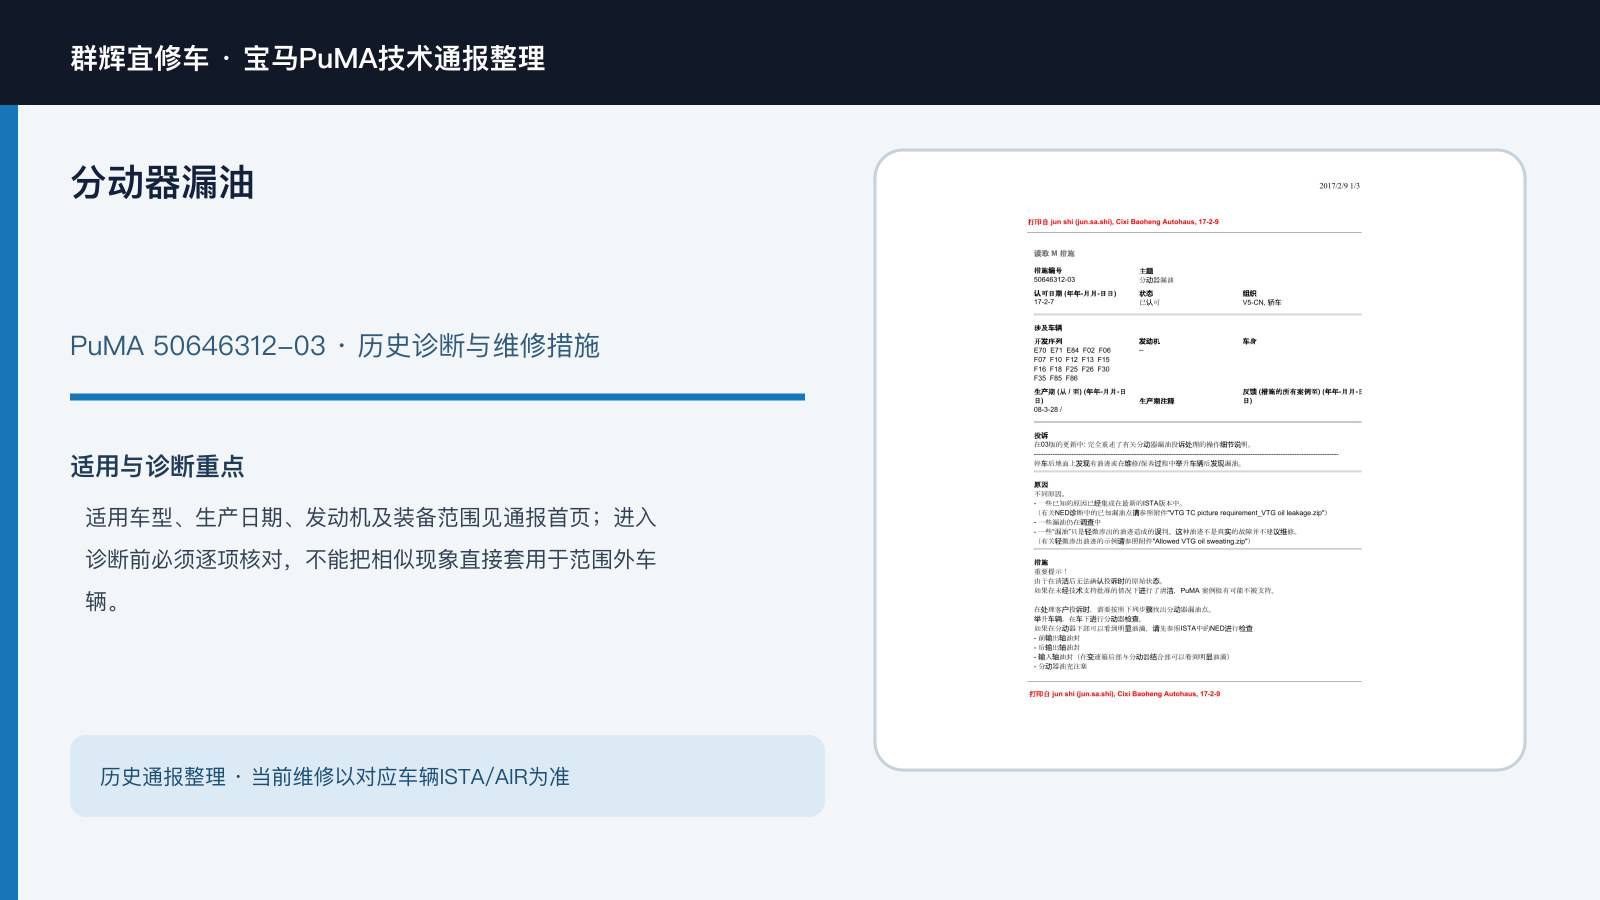
Task: Click the 2017/2/9 1/3 page date stamp
Action: pos(1339,186)
